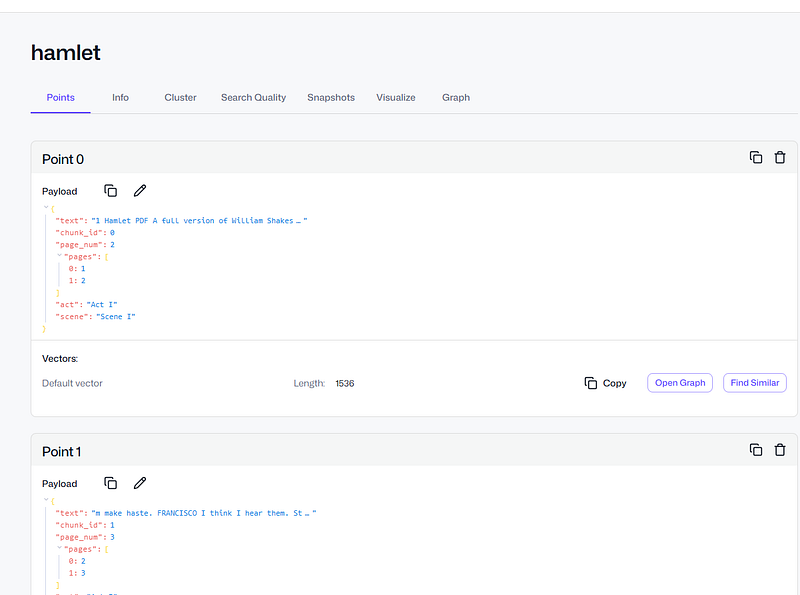Click the Point 1 heading

(x=61, y=452)
